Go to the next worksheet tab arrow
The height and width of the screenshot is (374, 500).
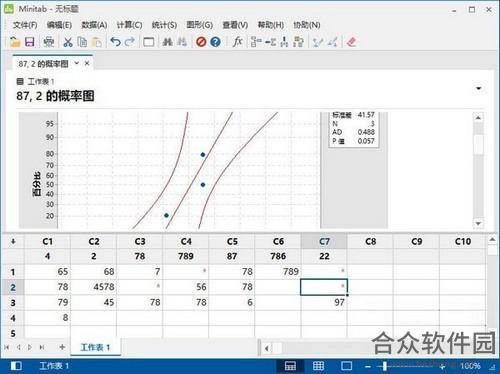point(30,347)
